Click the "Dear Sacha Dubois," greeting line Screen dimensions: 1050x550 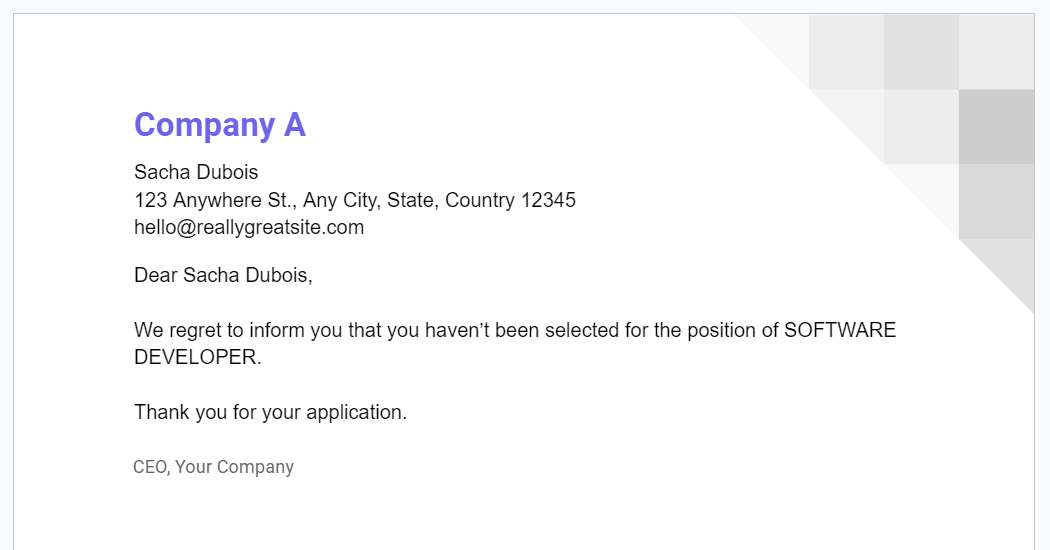pyautogui.click(x=223, y=275)
